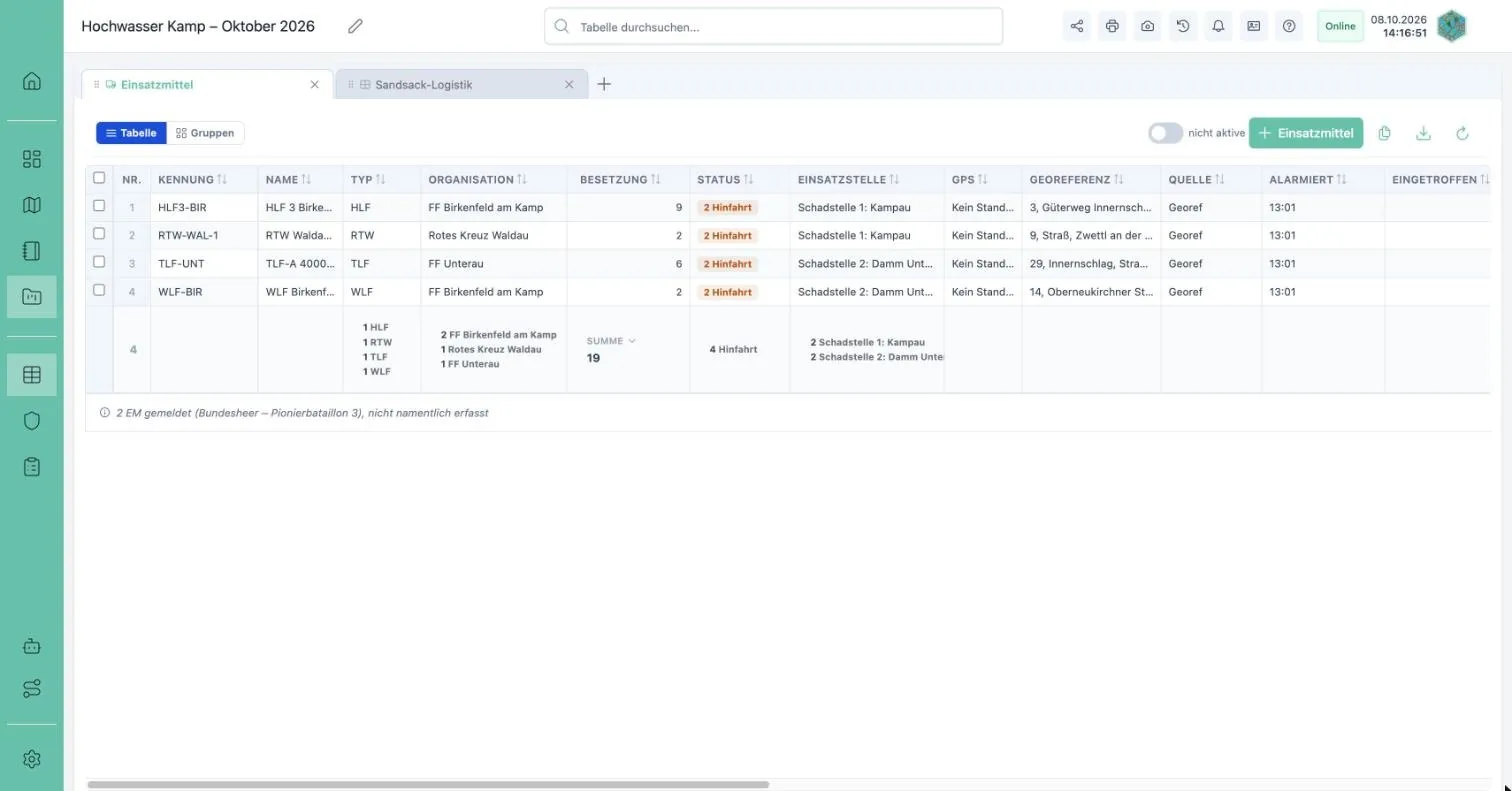The image size is (1512, 791).
Task: Refresh the Einsatzmittel table
Action: 1462,133
